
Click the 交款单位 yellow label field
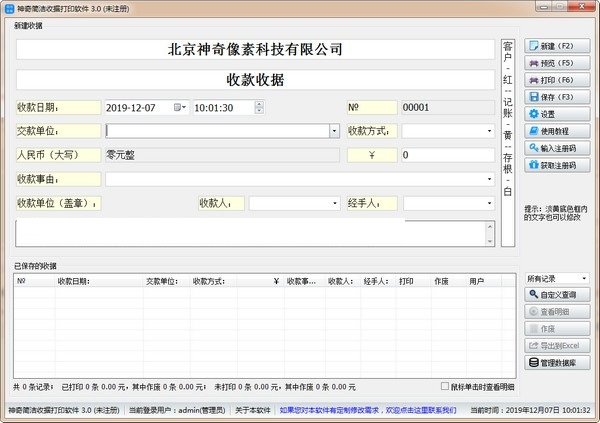(x=59, y=131)
